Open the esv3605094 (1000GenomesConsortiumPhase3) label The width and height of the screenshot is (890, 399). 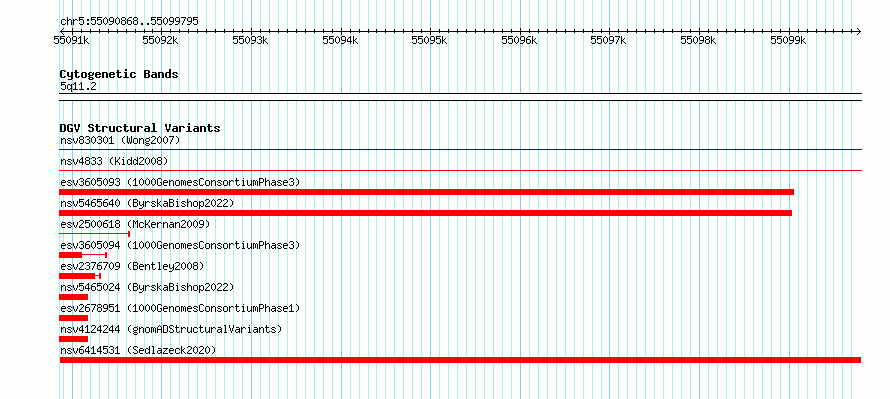click(x=180, y=245)
